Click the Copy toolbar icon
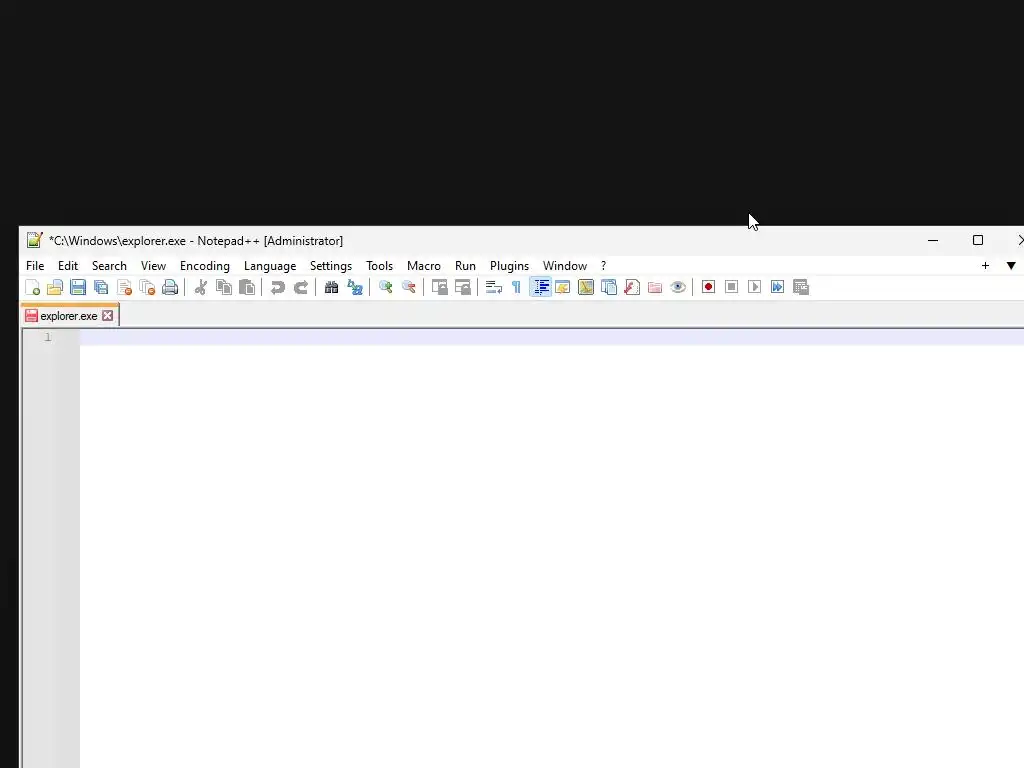Screen dimensions: 1024x768 click(224, 287)
